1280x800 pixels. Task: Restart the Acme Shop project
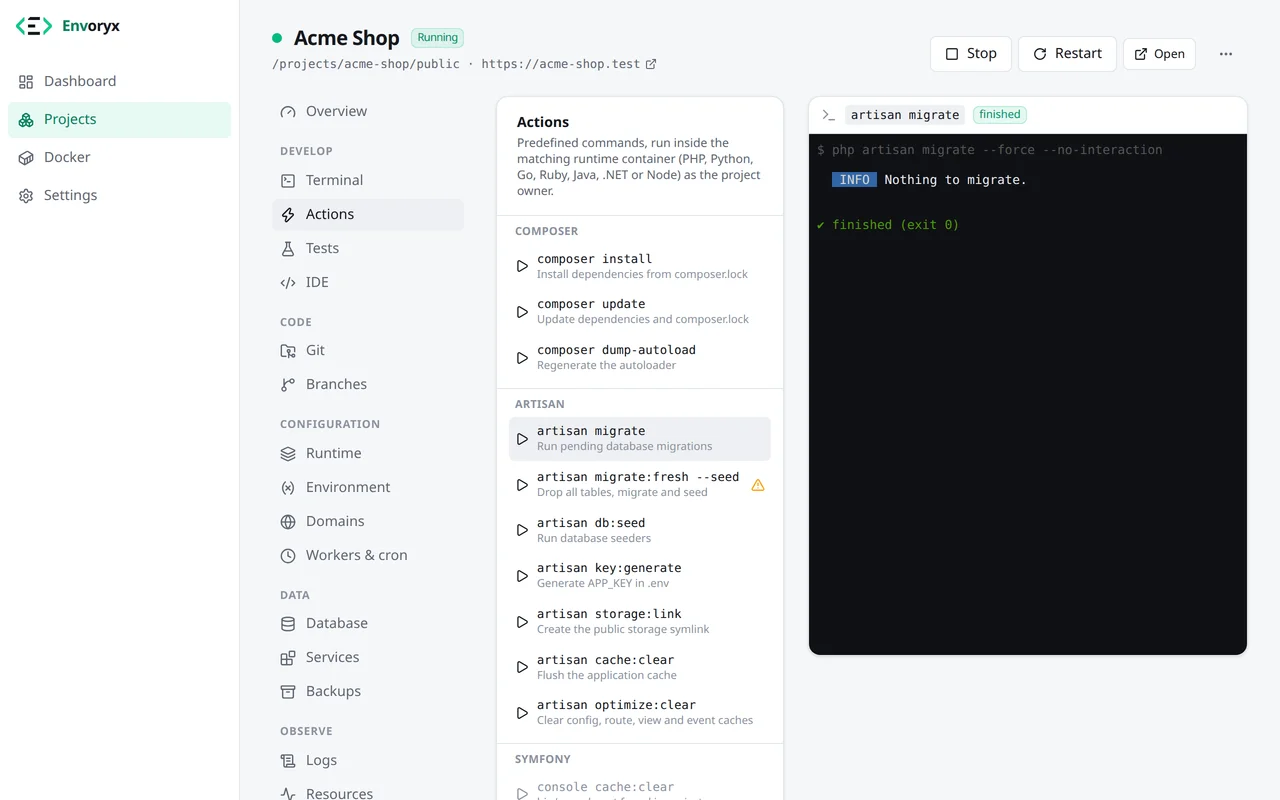(1067, 54)
